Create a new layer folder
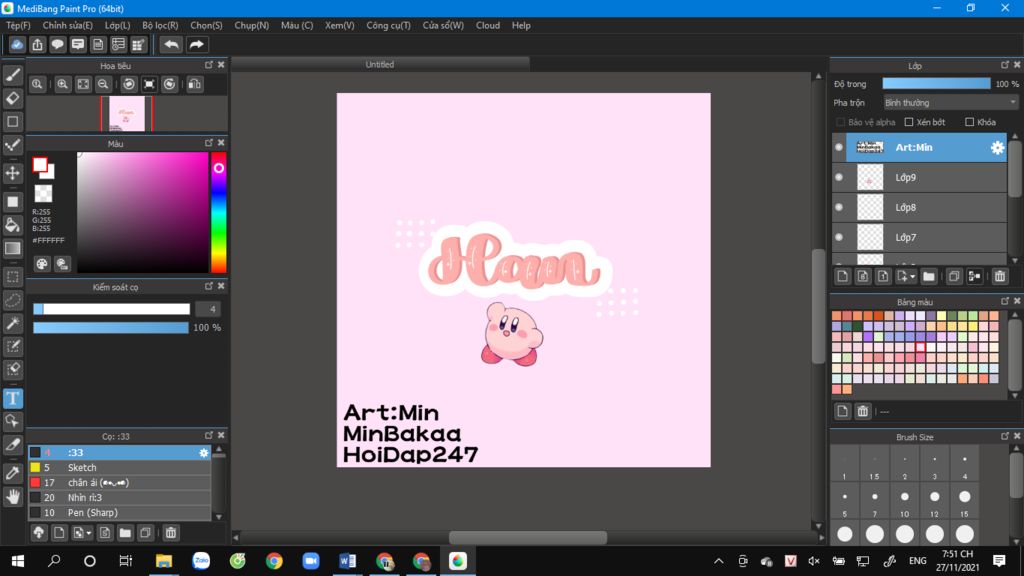Image resolution: width=1024 pixels, height=576 pixels. 929,276
